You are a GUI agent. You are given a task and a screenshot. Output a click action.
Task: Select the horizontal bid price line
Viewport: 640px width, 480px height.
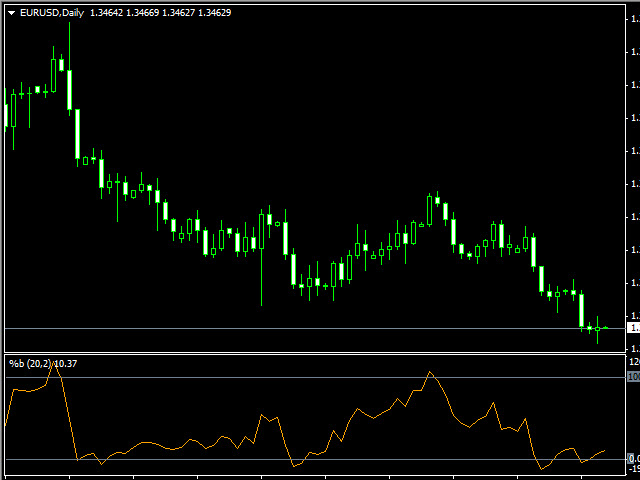pyautogui.click(x=300, y=328)
